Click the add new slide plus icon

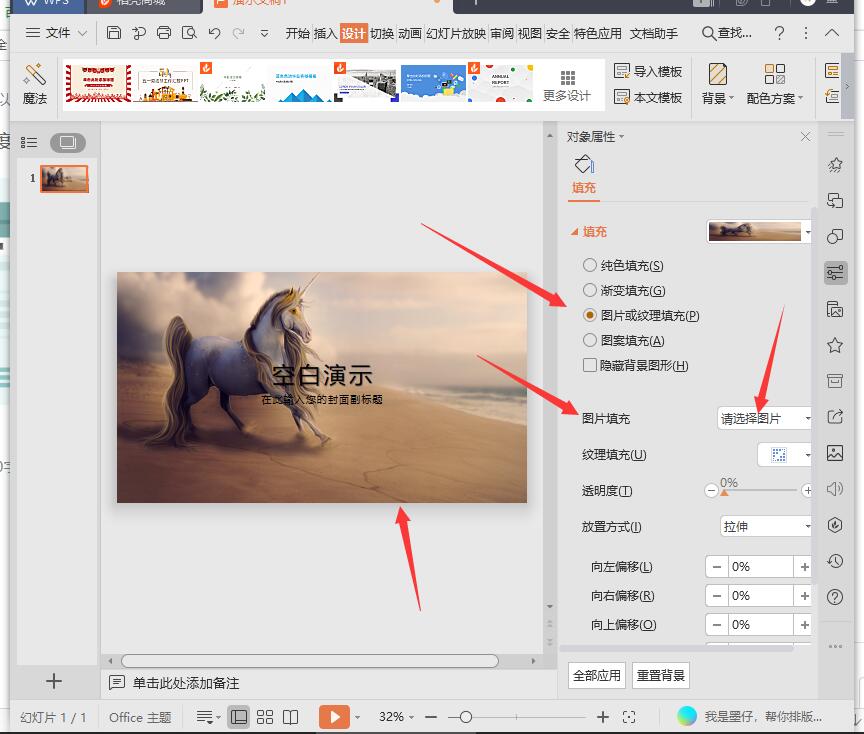[54, 682]
